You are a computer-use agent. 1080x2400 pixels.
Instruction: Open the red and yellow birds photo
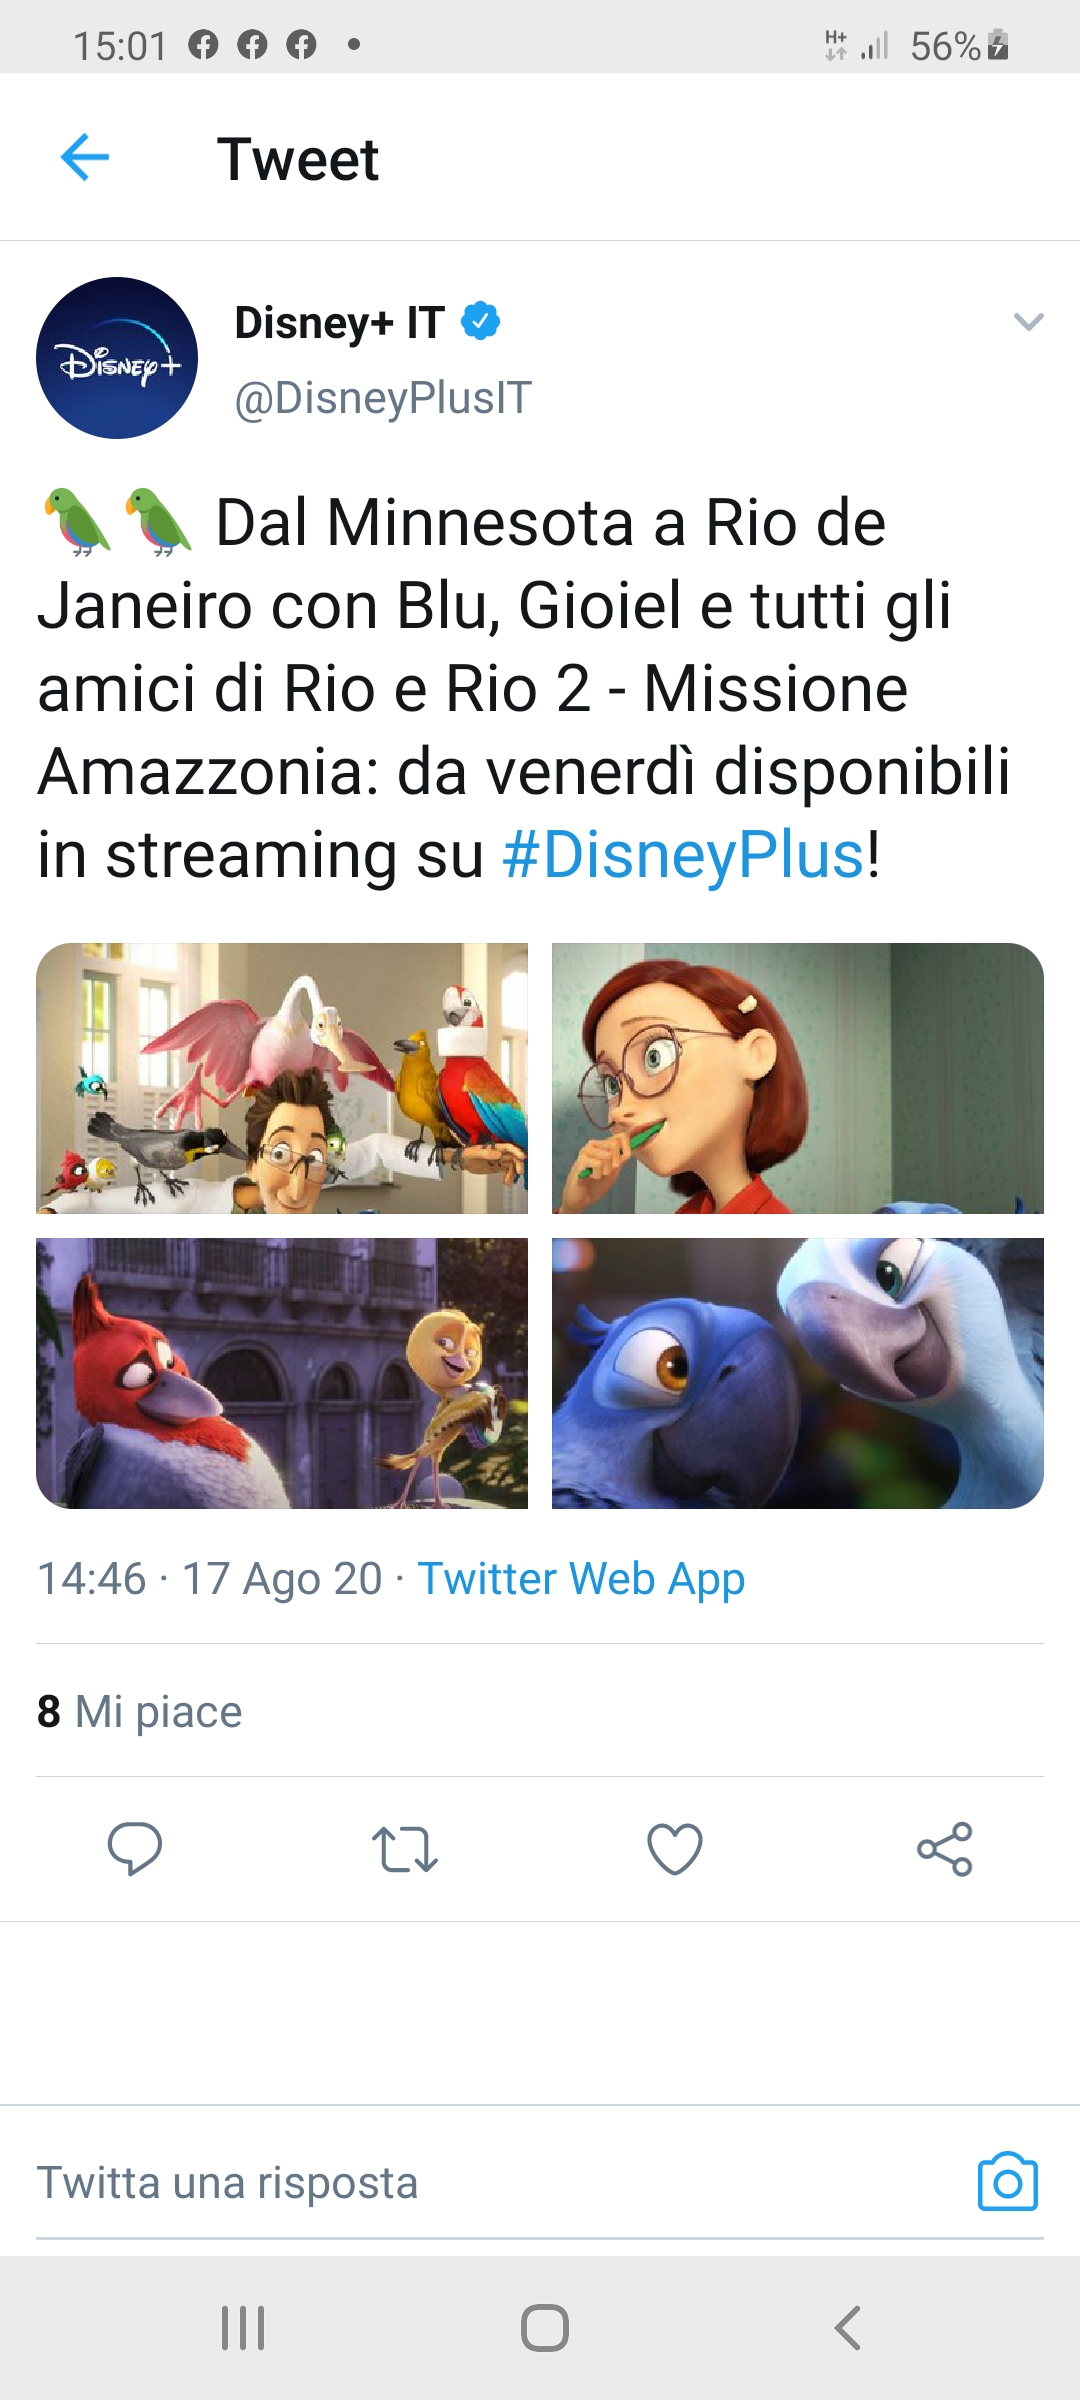point(282,1373)
